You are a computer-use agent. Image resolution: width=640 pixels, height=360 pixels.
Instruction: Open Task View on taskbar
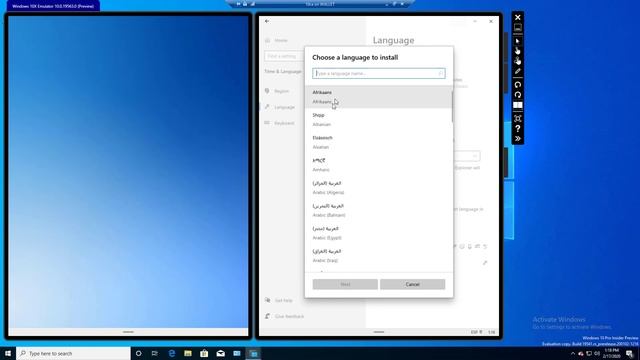coord(155,353)
